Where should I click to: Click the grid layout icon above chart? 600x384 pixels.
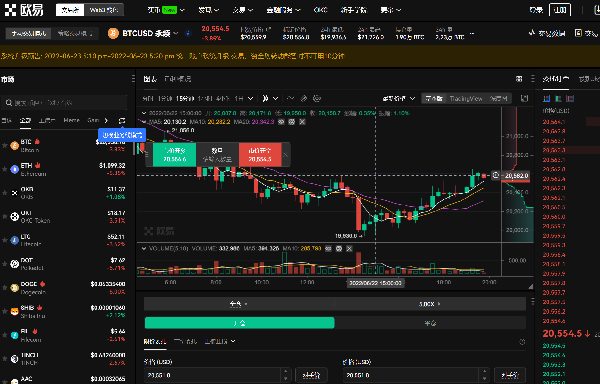tap(519, 79)
